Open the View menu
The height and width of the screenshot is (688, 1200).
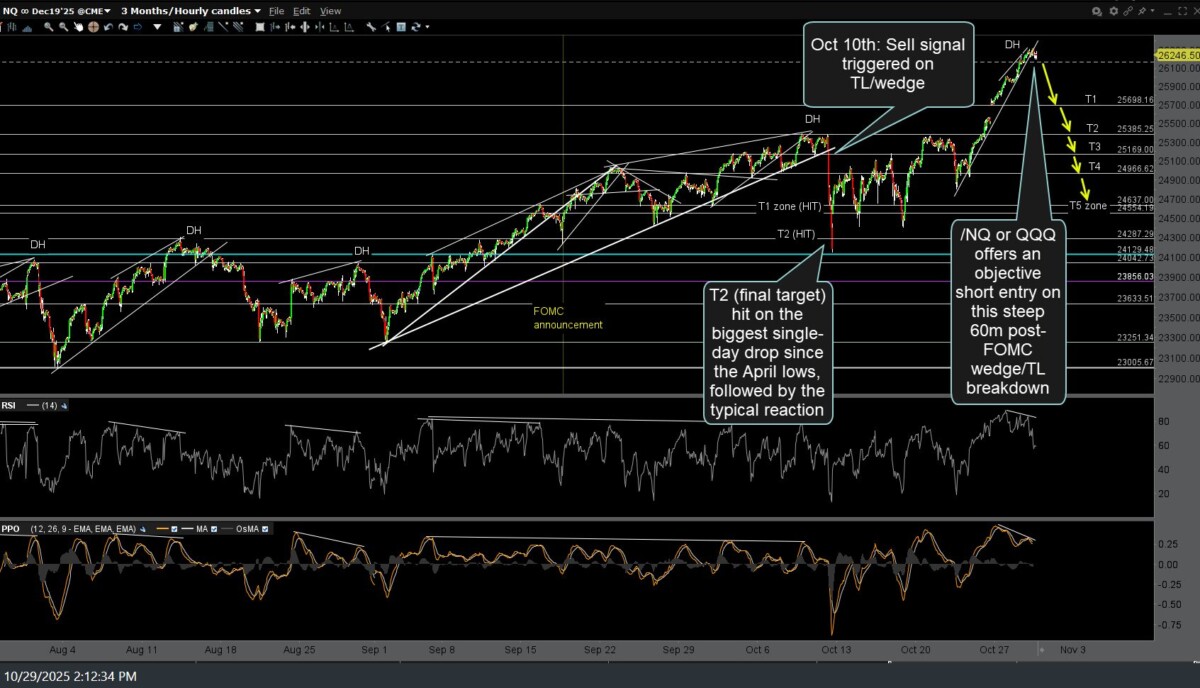pos(330,10)
